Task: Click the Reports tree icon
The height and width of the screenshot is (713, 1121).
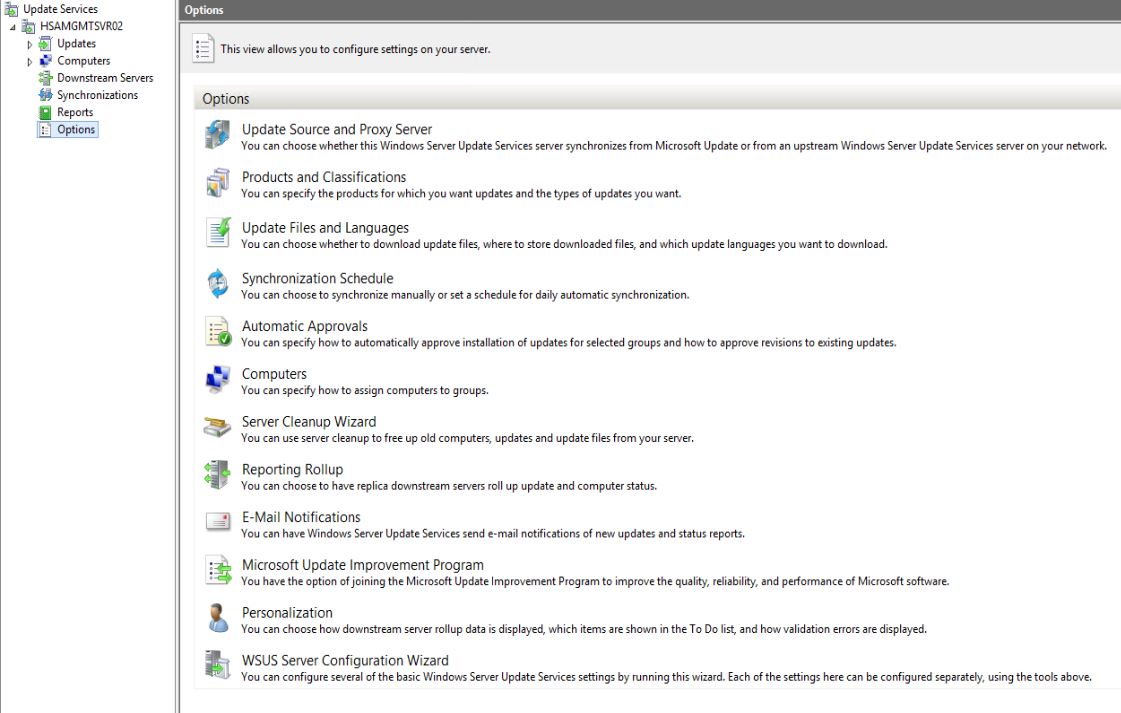Action: pos(45,112)
